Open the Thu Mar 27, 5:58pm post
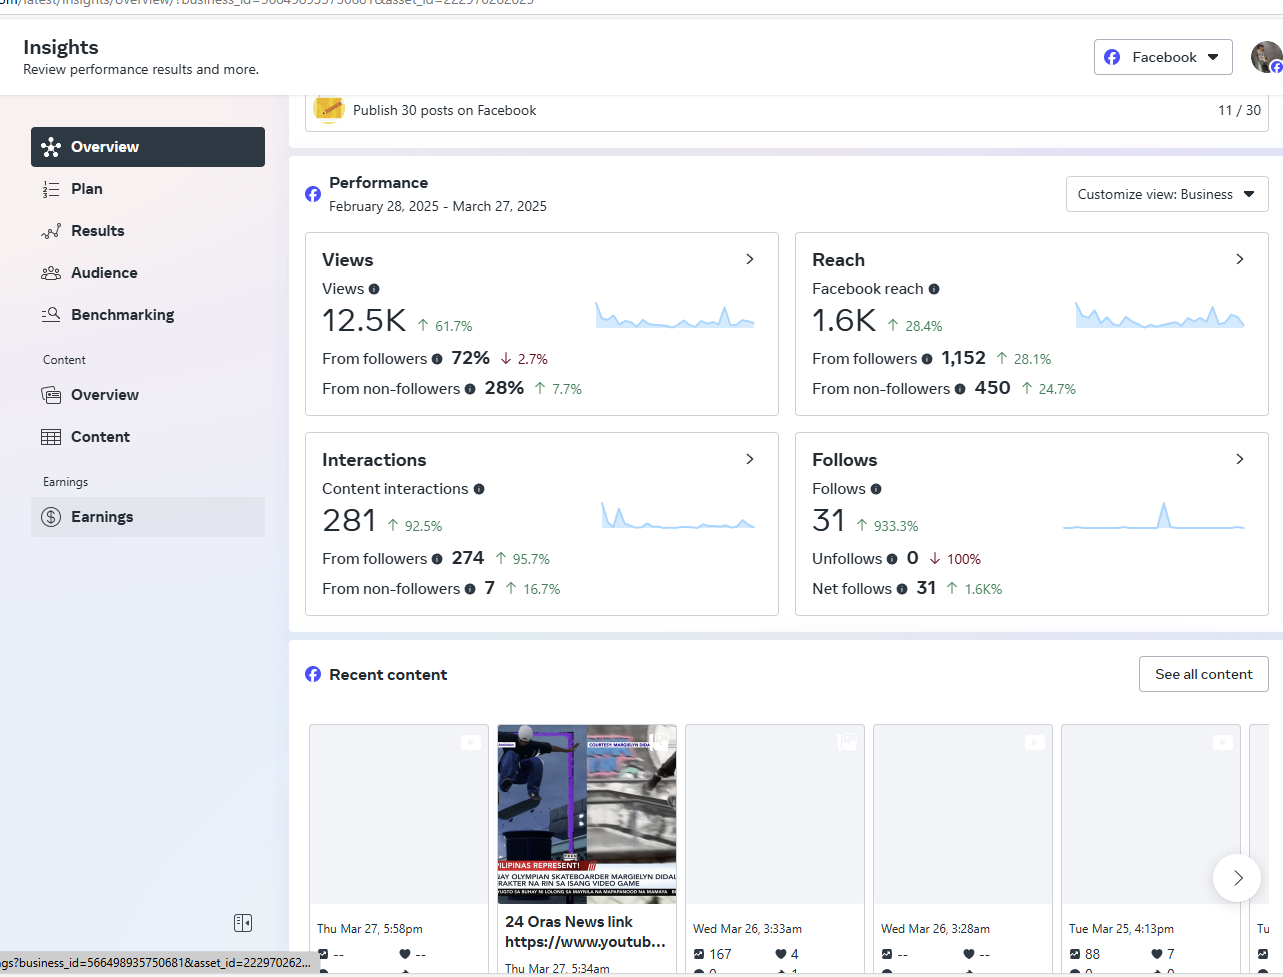 click(399, 848)
